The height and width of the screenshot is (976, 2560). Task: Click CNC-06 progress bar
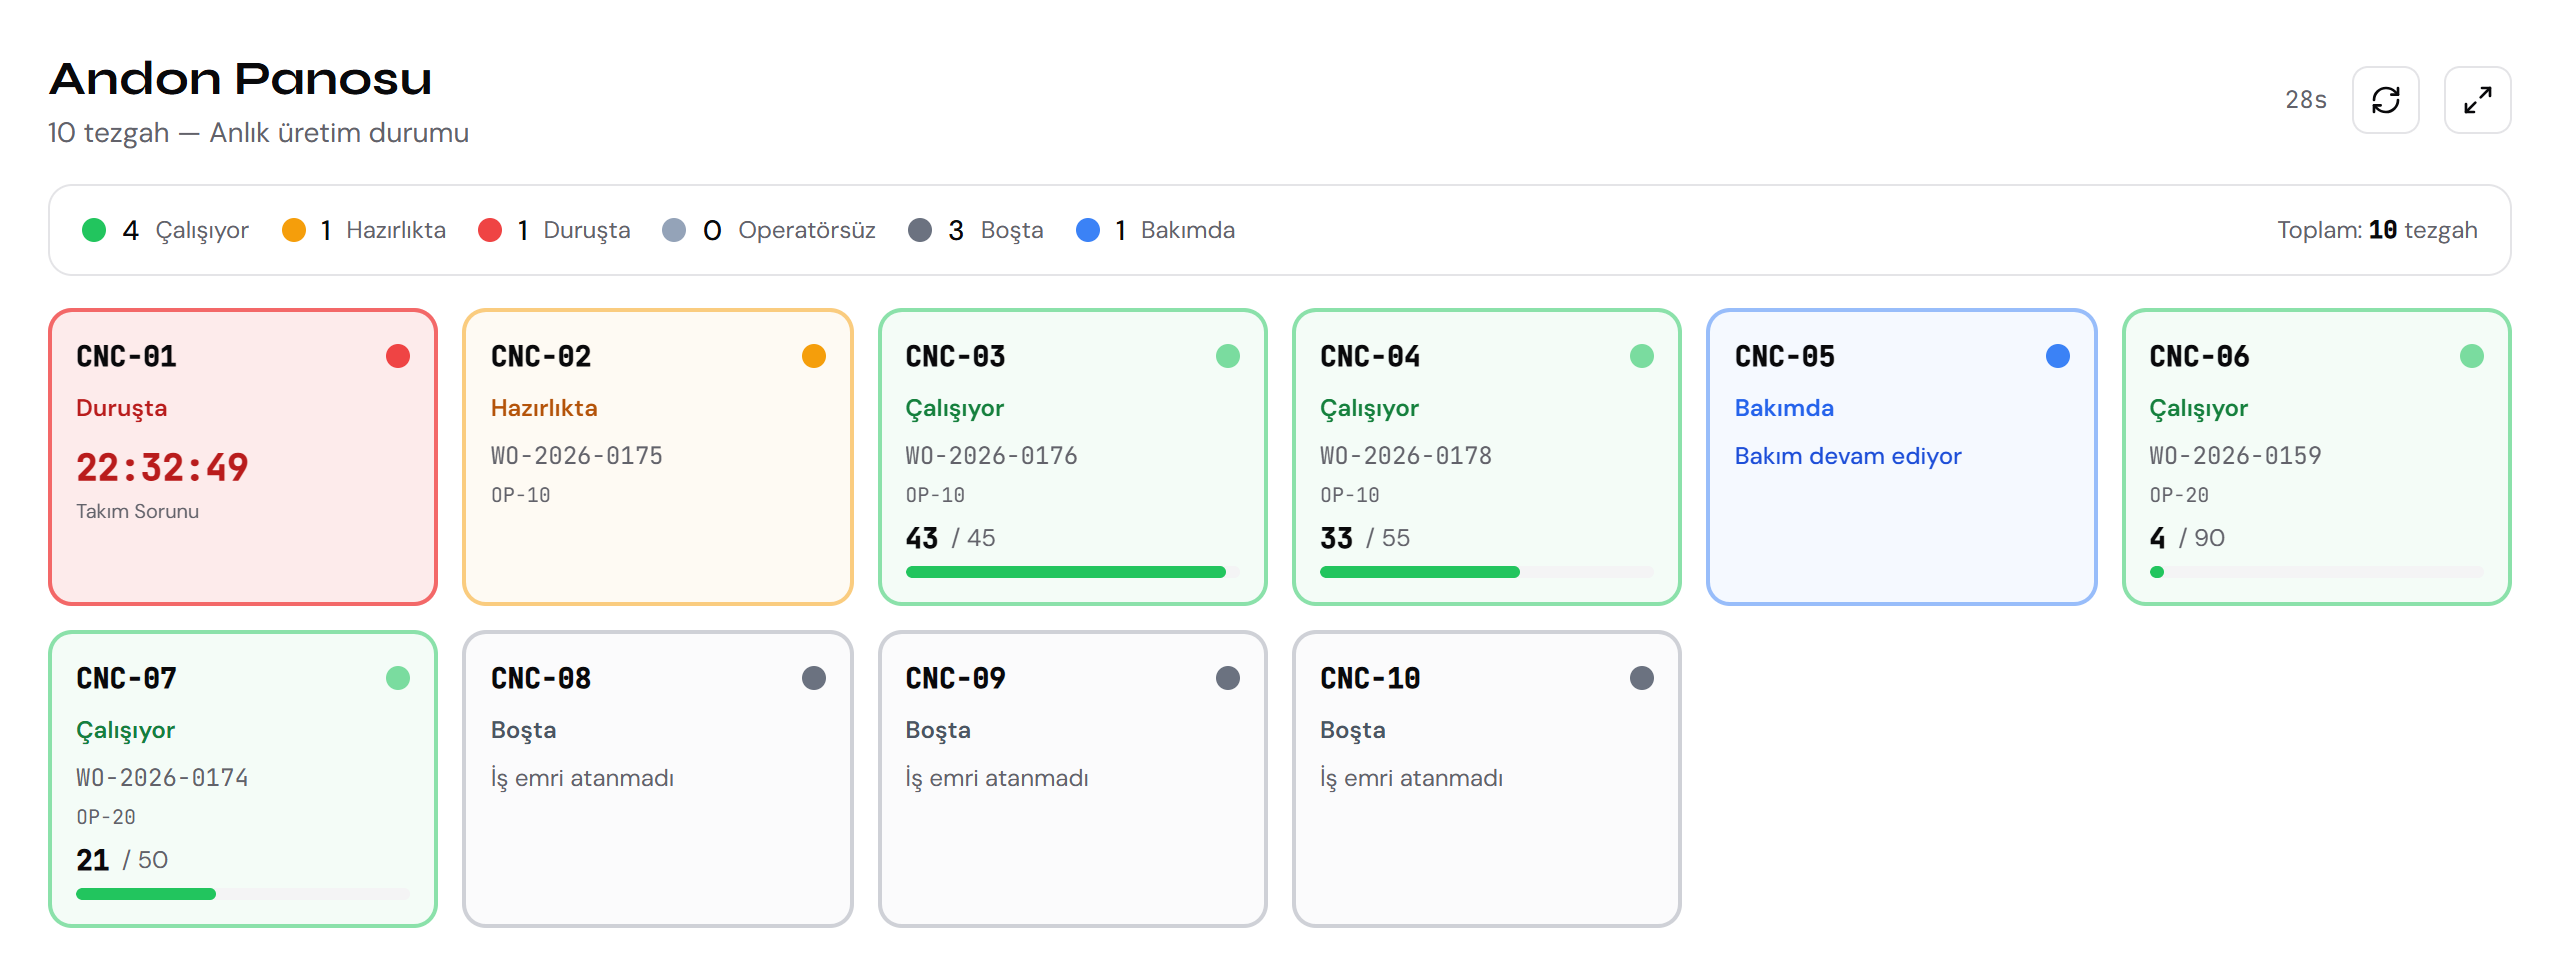[x=2316, y=572]
